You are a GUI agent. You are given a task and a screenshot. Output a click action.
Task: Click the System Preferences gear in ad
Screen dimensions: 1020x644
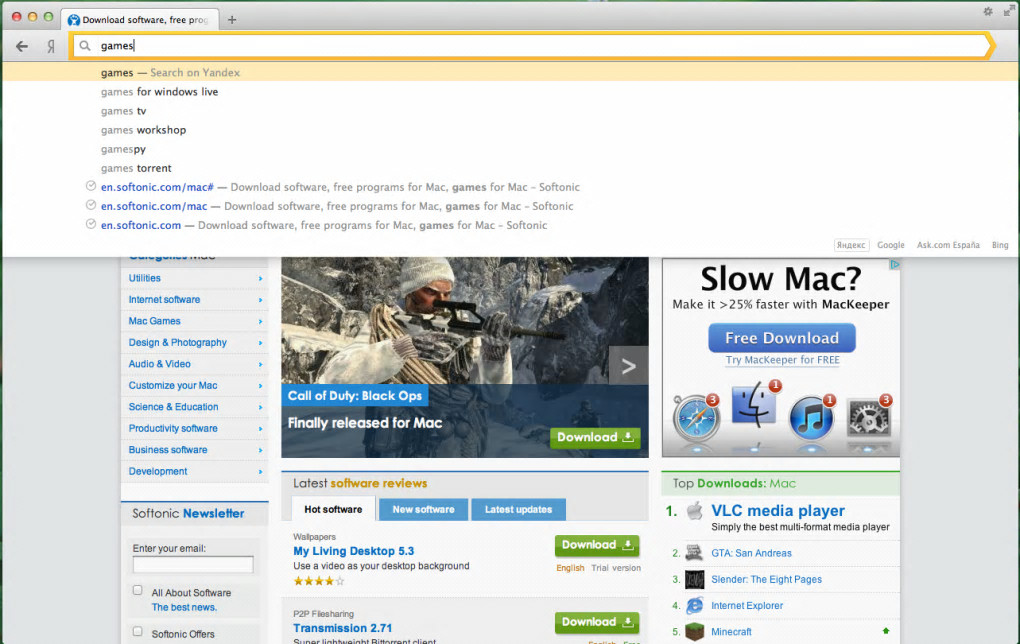pos(868,418)
